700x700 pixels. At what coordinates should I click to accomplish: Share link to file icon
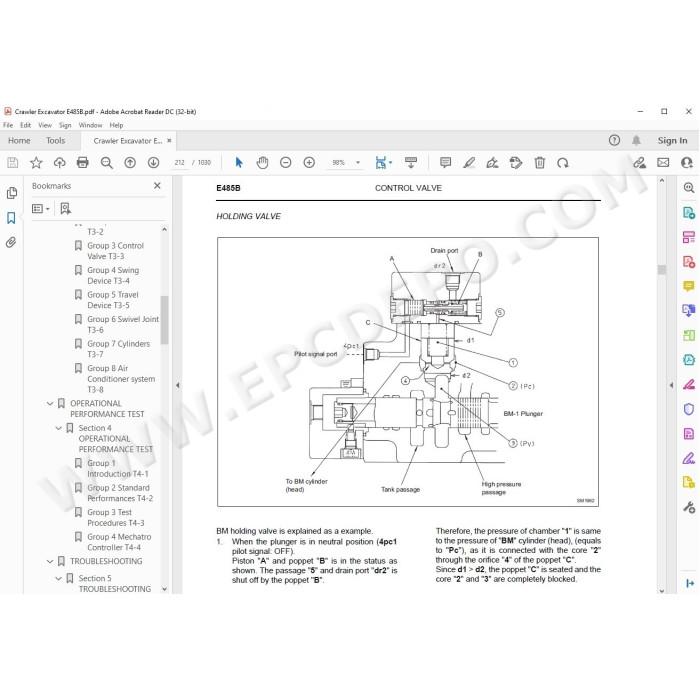pos(639,163)
